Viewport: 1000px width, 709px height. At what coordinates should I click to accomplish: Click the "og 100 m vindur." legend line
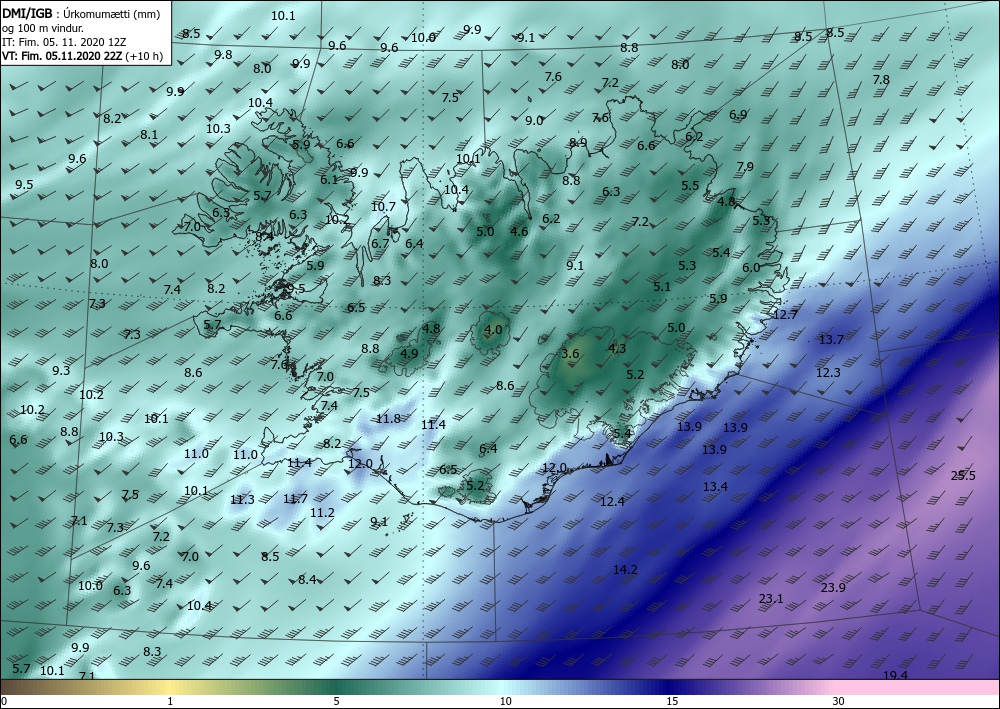coord(43,28)
